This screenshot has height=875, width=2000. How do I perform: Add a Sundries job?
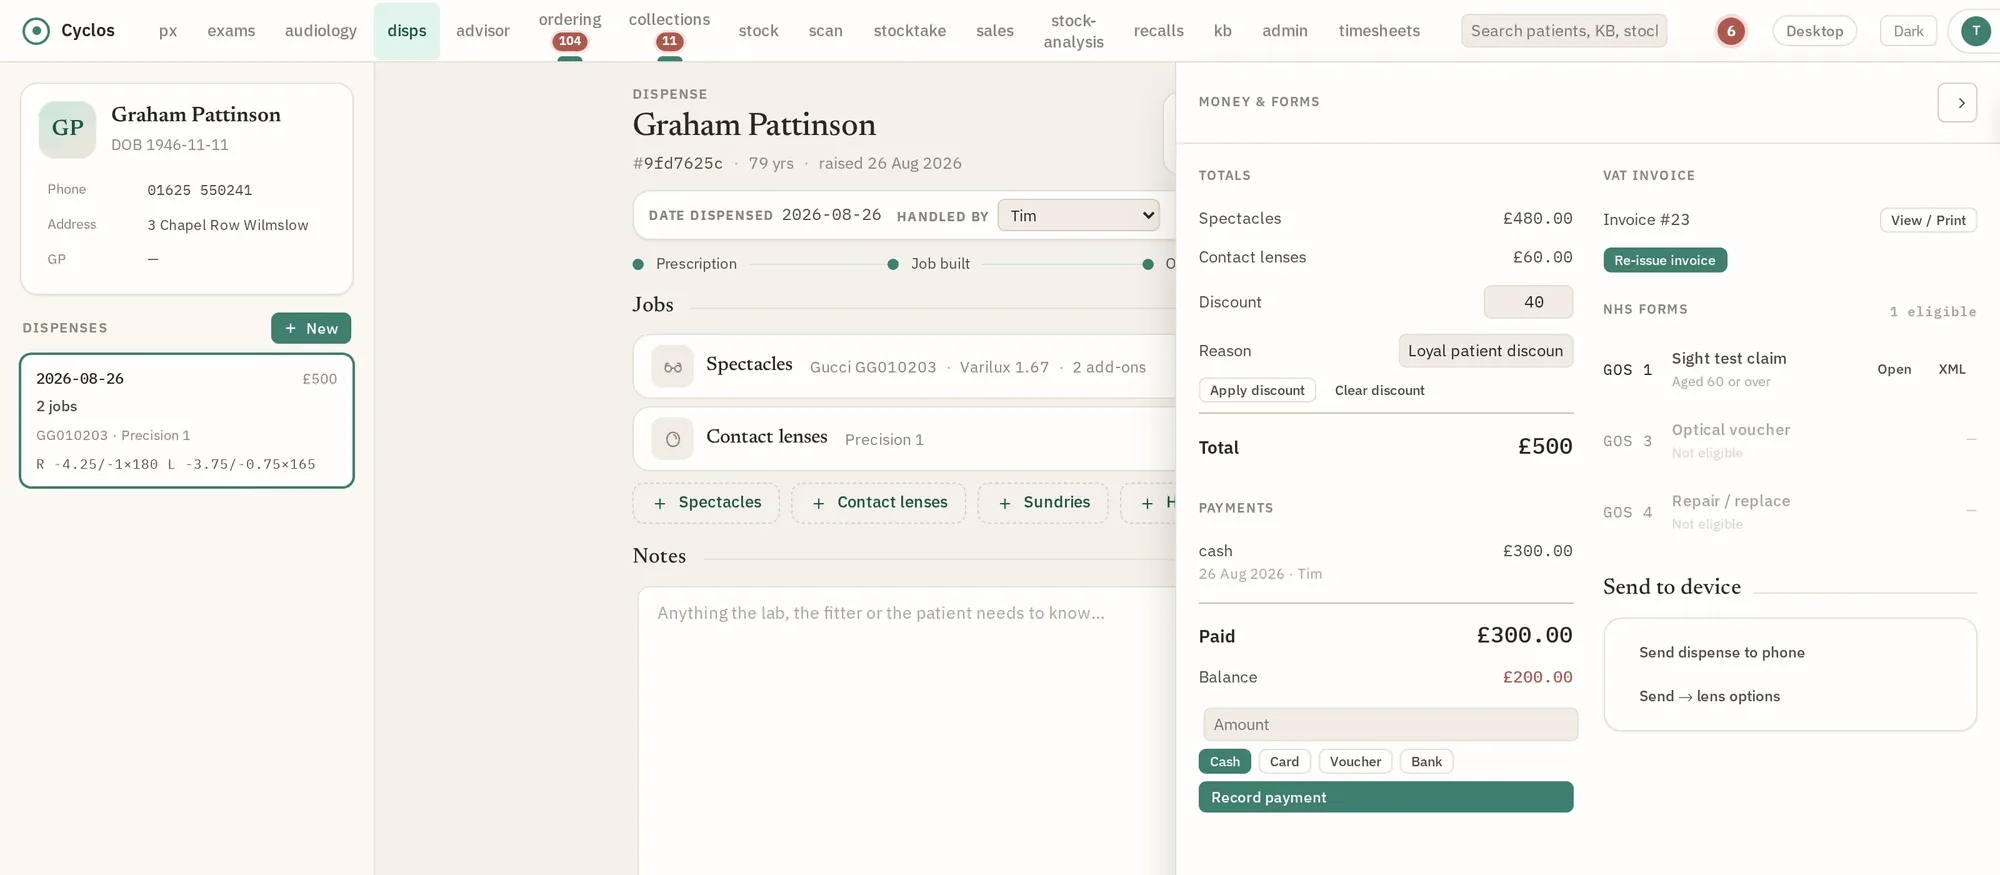pos(1043,503)
